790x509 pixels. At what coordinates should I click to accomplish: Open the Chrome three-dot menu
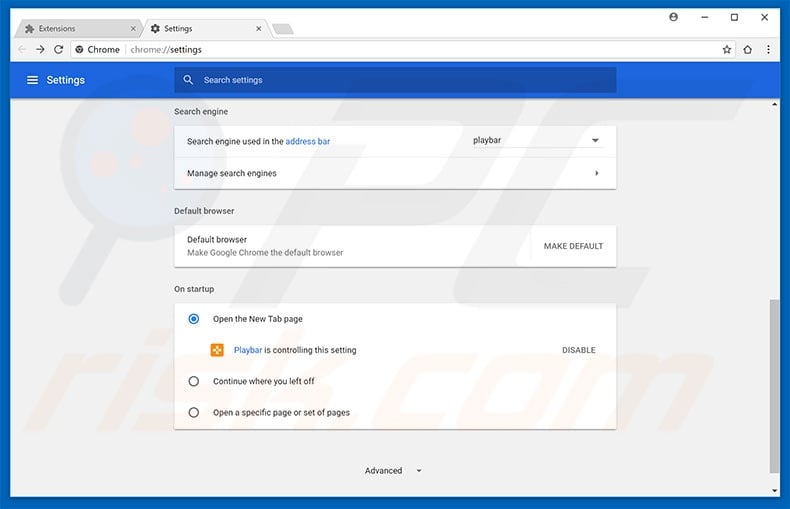(768, 49)
